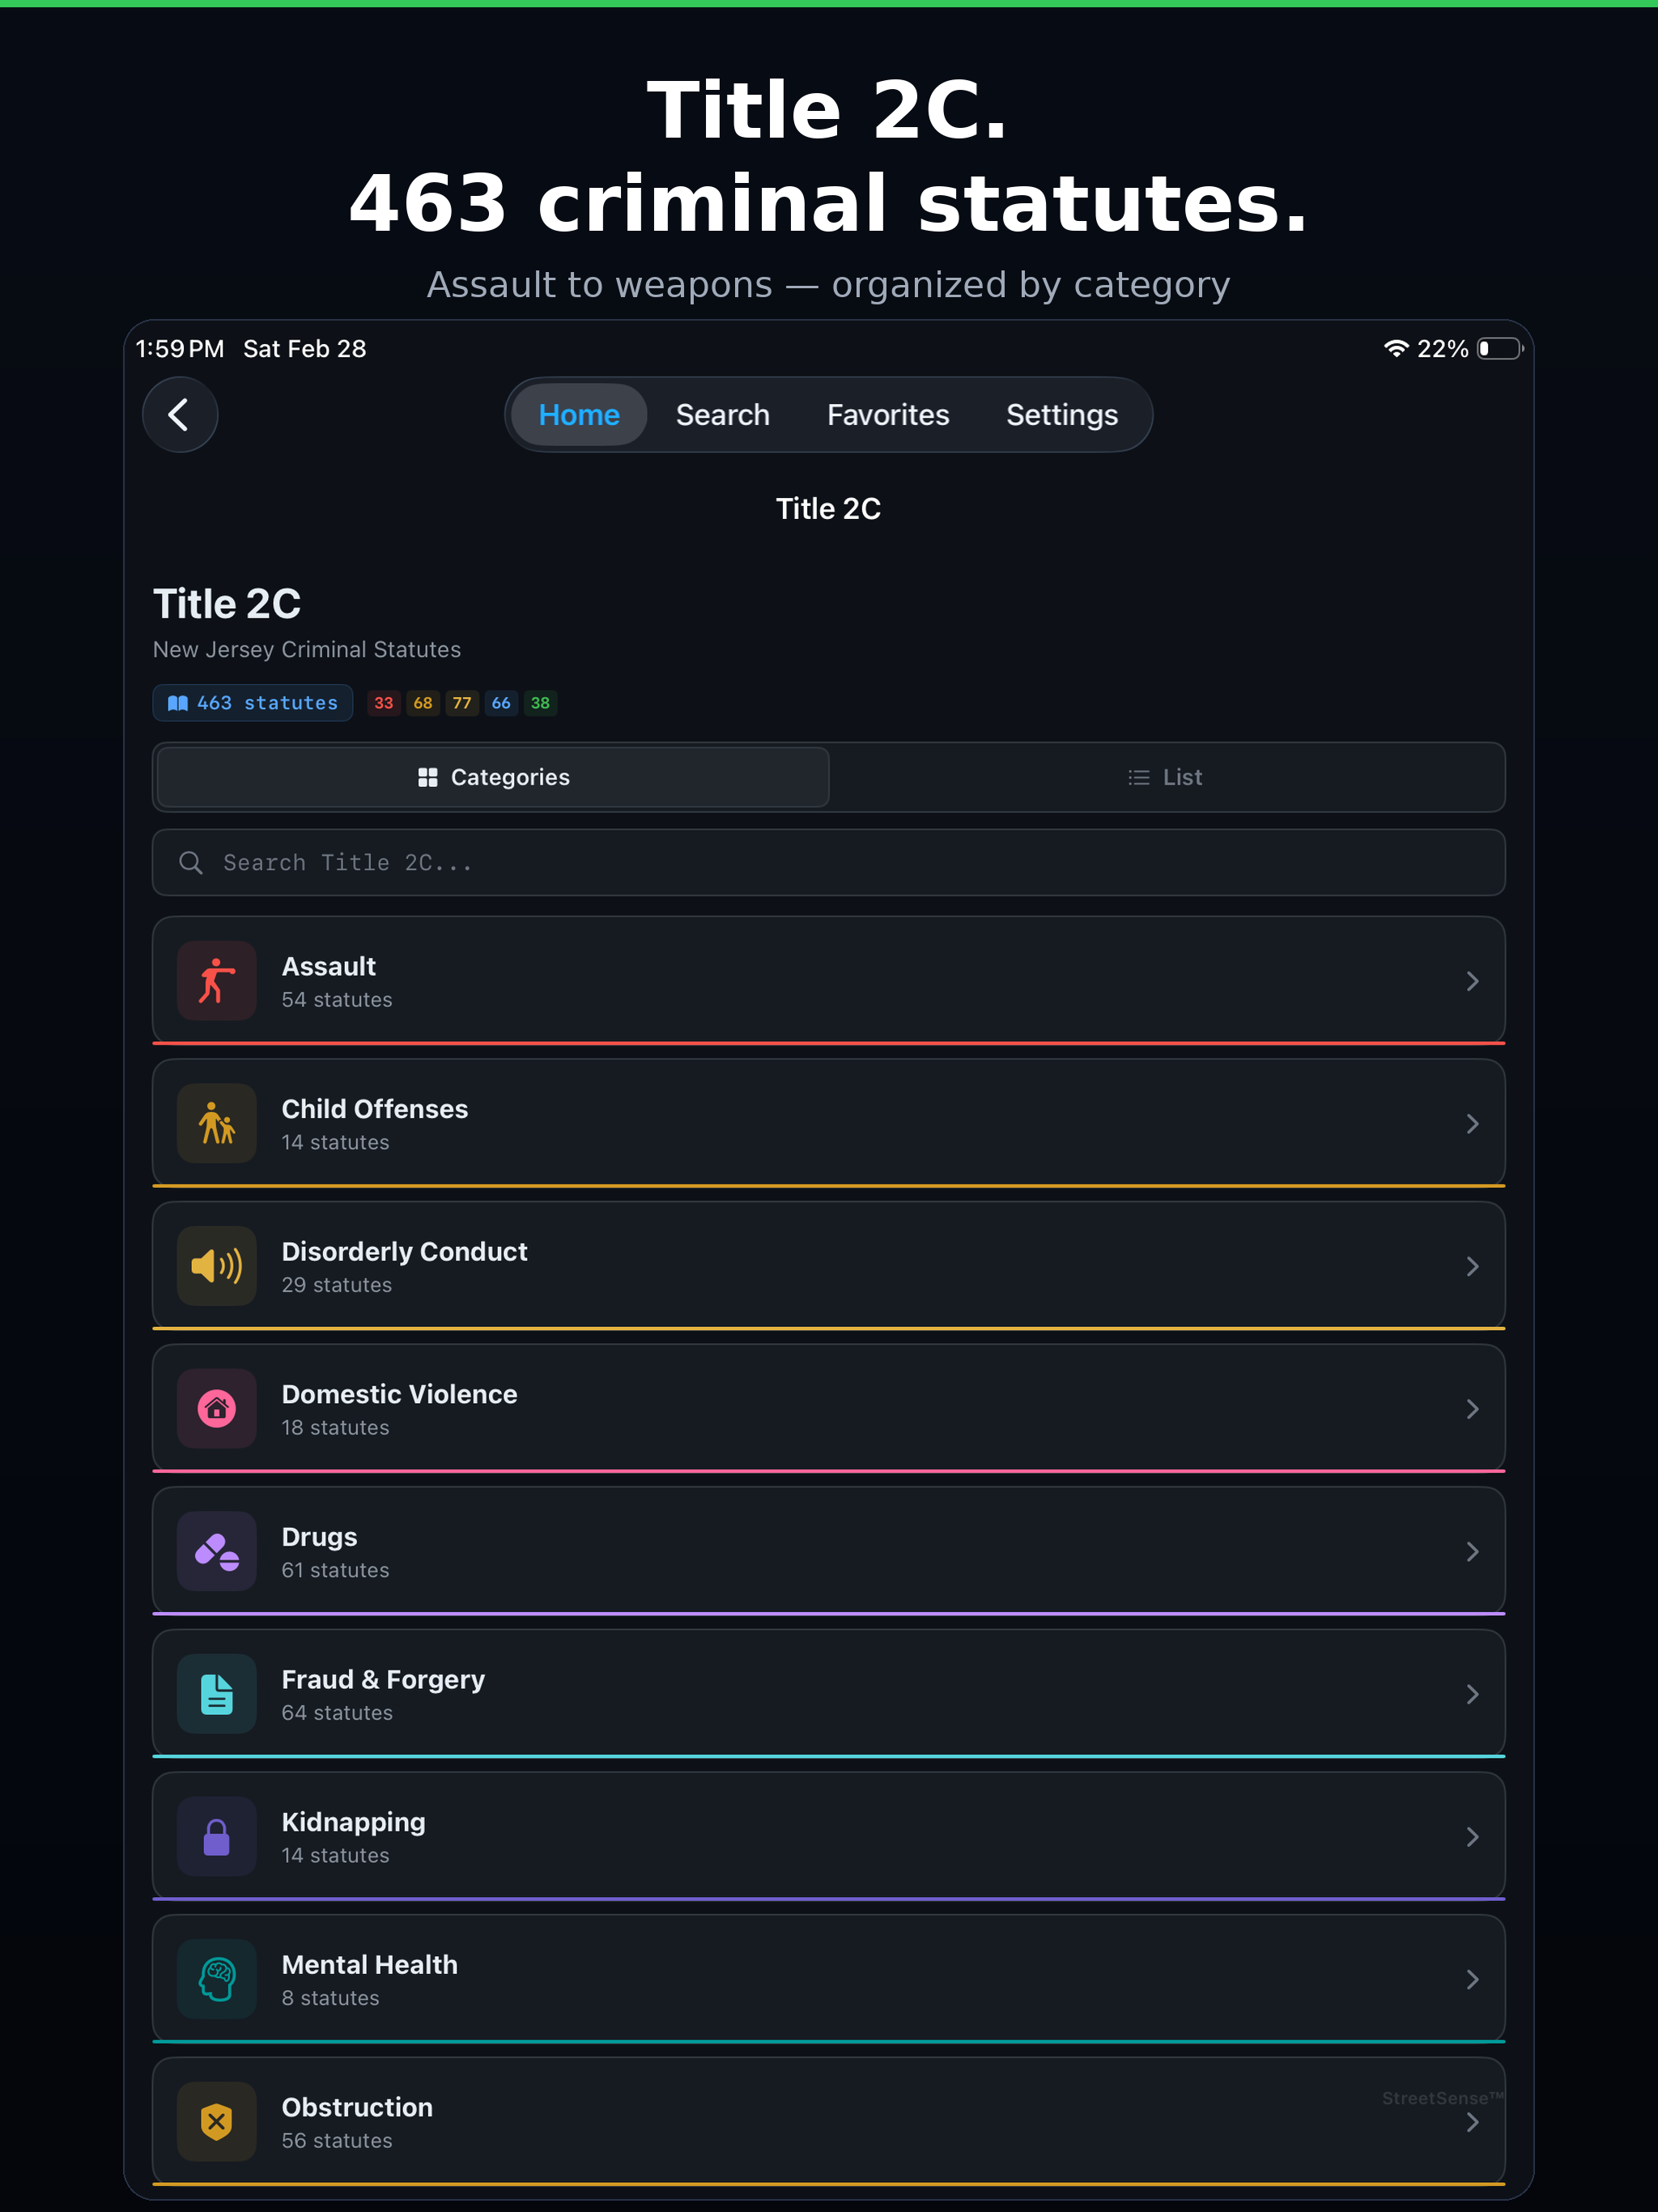Click the blue 66 count badge
Image resolution: width=1658 pixels, height=2212 pixels.
click(501, 703)
